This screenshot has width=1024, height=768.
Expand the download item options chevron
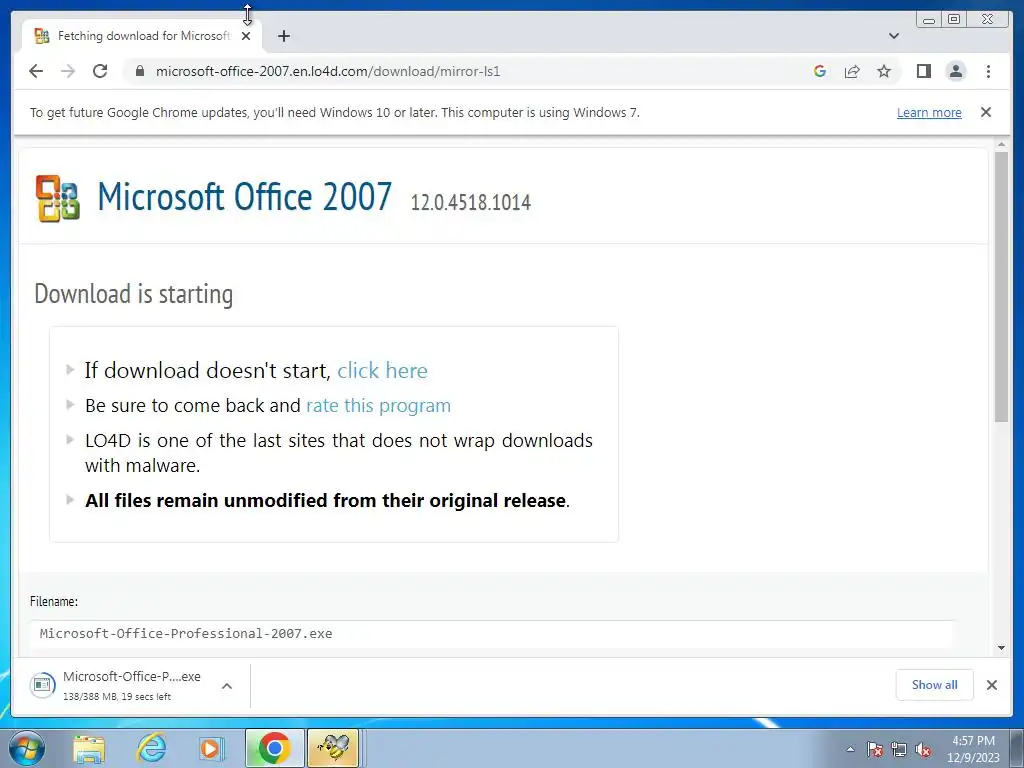click(227, 686)
